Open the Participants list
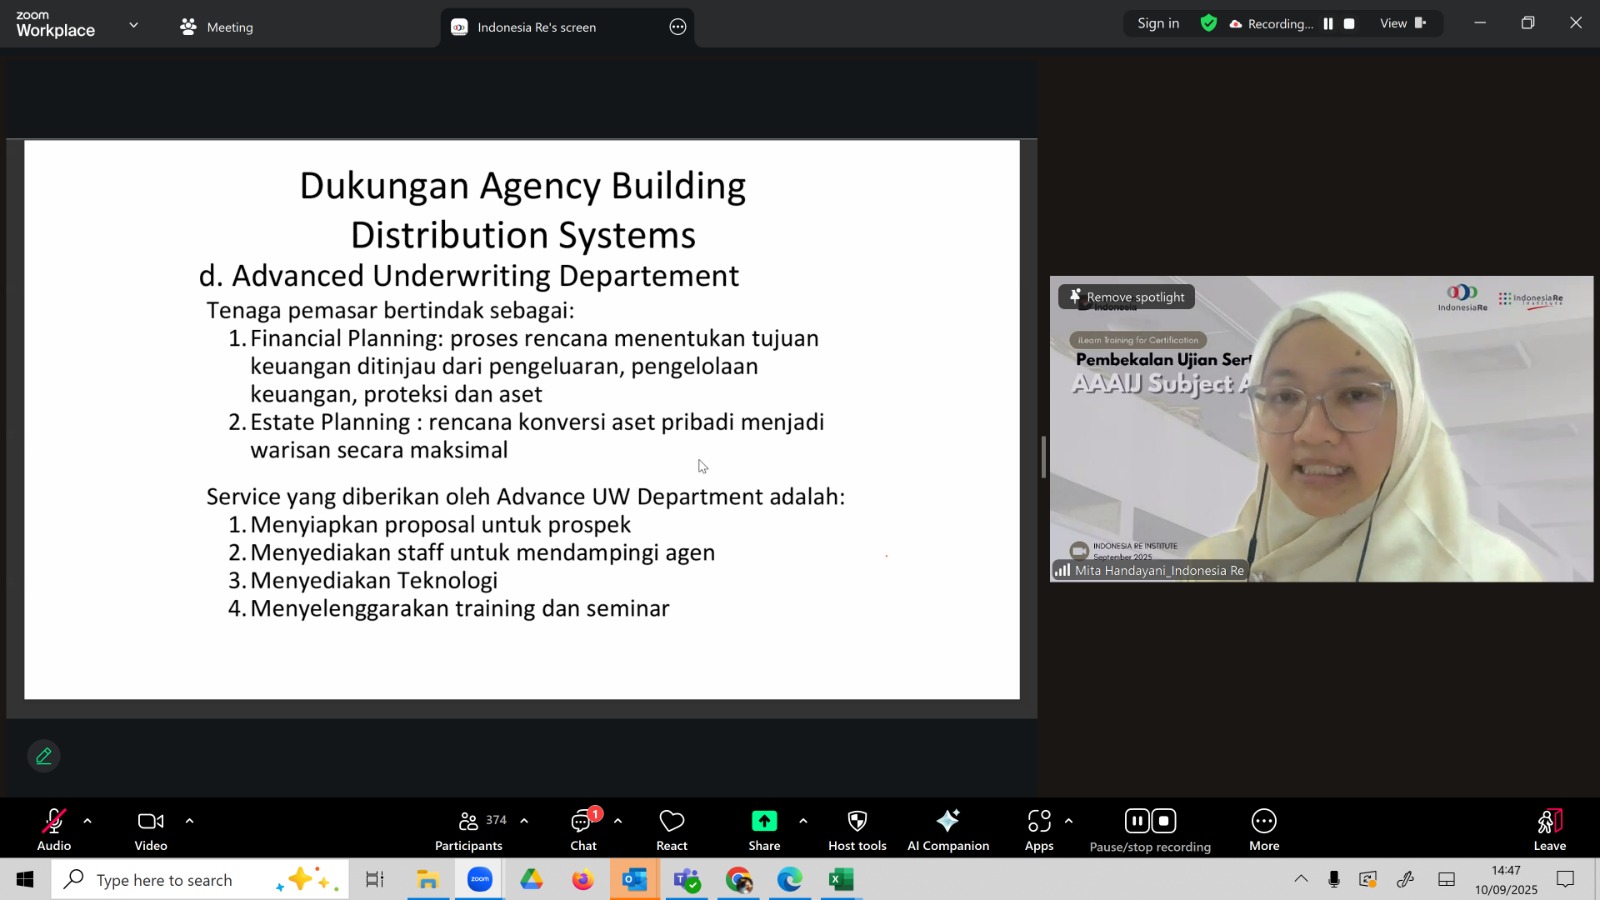 pyautogui.click(x=469, y=829)
